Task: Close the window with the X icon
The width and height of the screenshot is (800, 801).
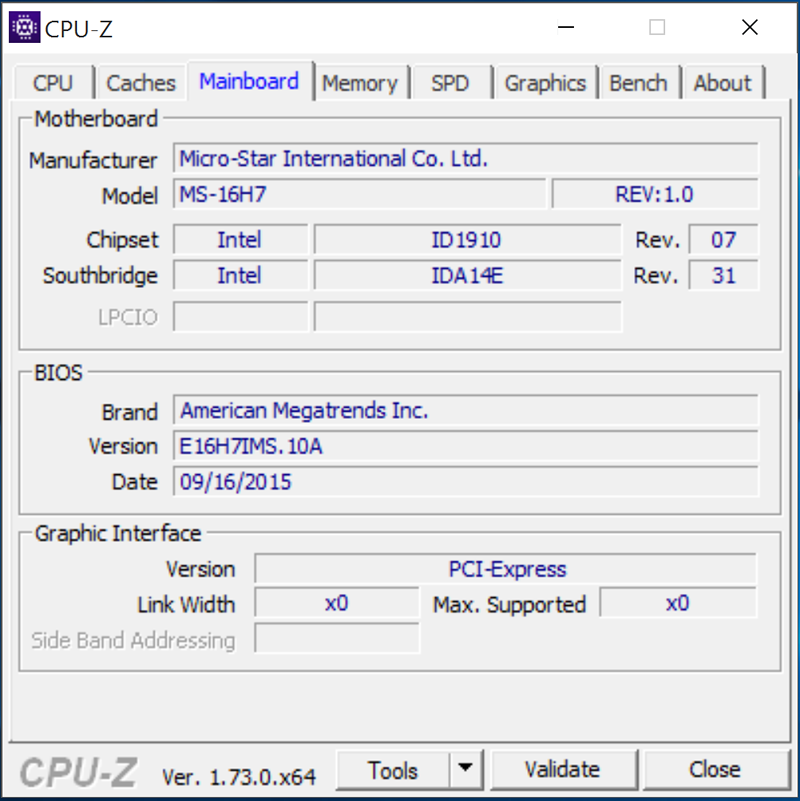Action: [x=749, y=27]
